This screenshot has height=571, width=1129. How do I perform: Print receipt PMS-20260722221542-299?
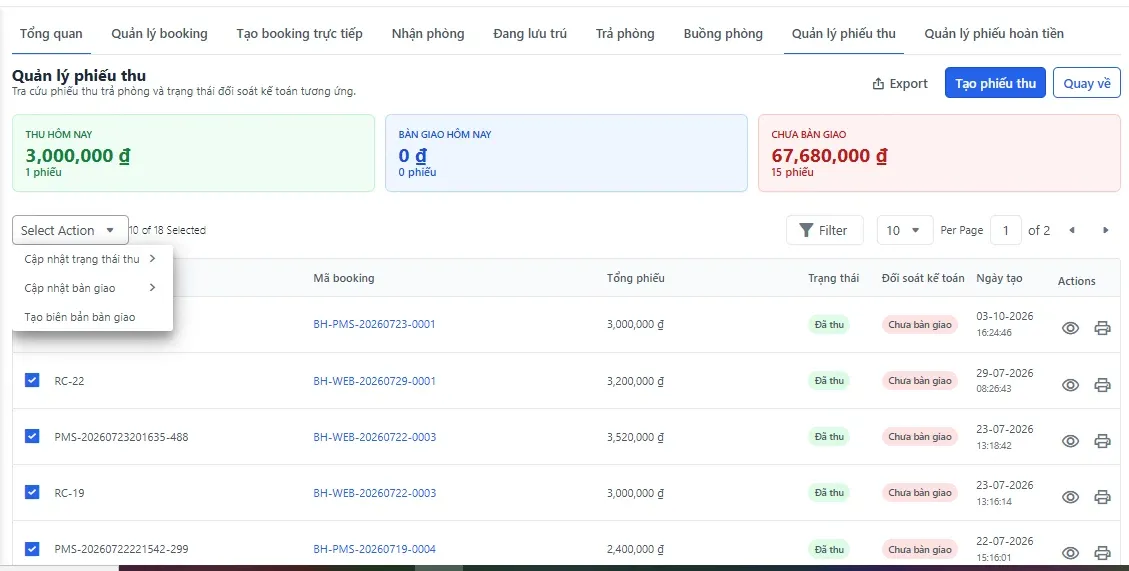[x=1102, y=553]
